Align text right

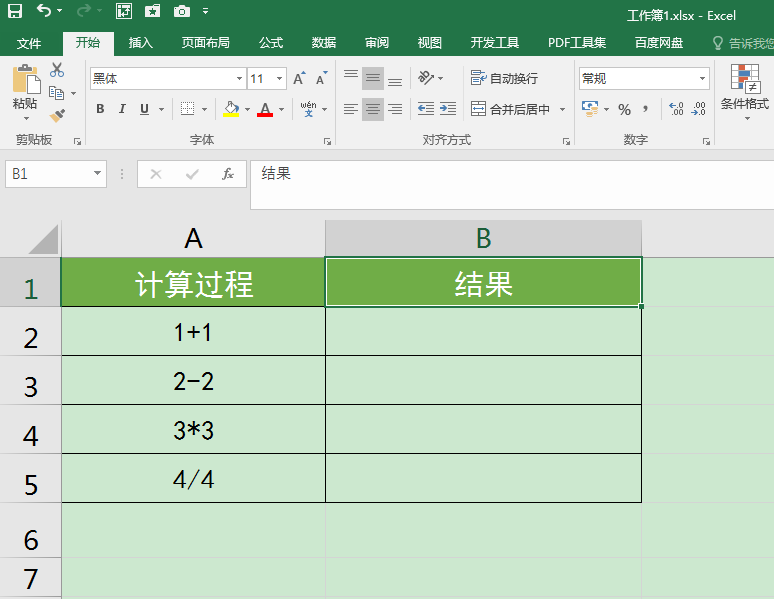coord(394,109)
